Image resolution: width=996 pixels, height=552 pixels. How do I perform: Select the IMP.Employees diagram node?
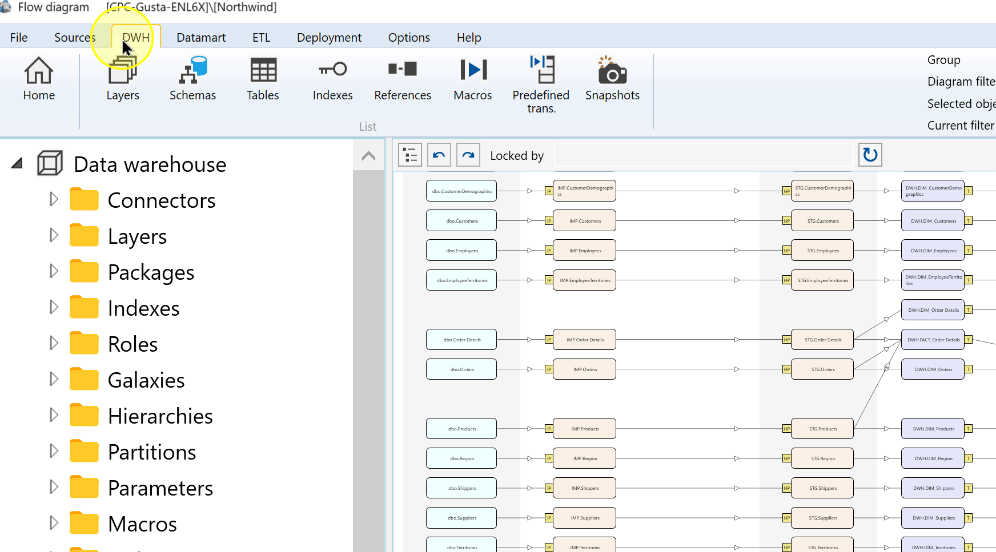[584, 250]
